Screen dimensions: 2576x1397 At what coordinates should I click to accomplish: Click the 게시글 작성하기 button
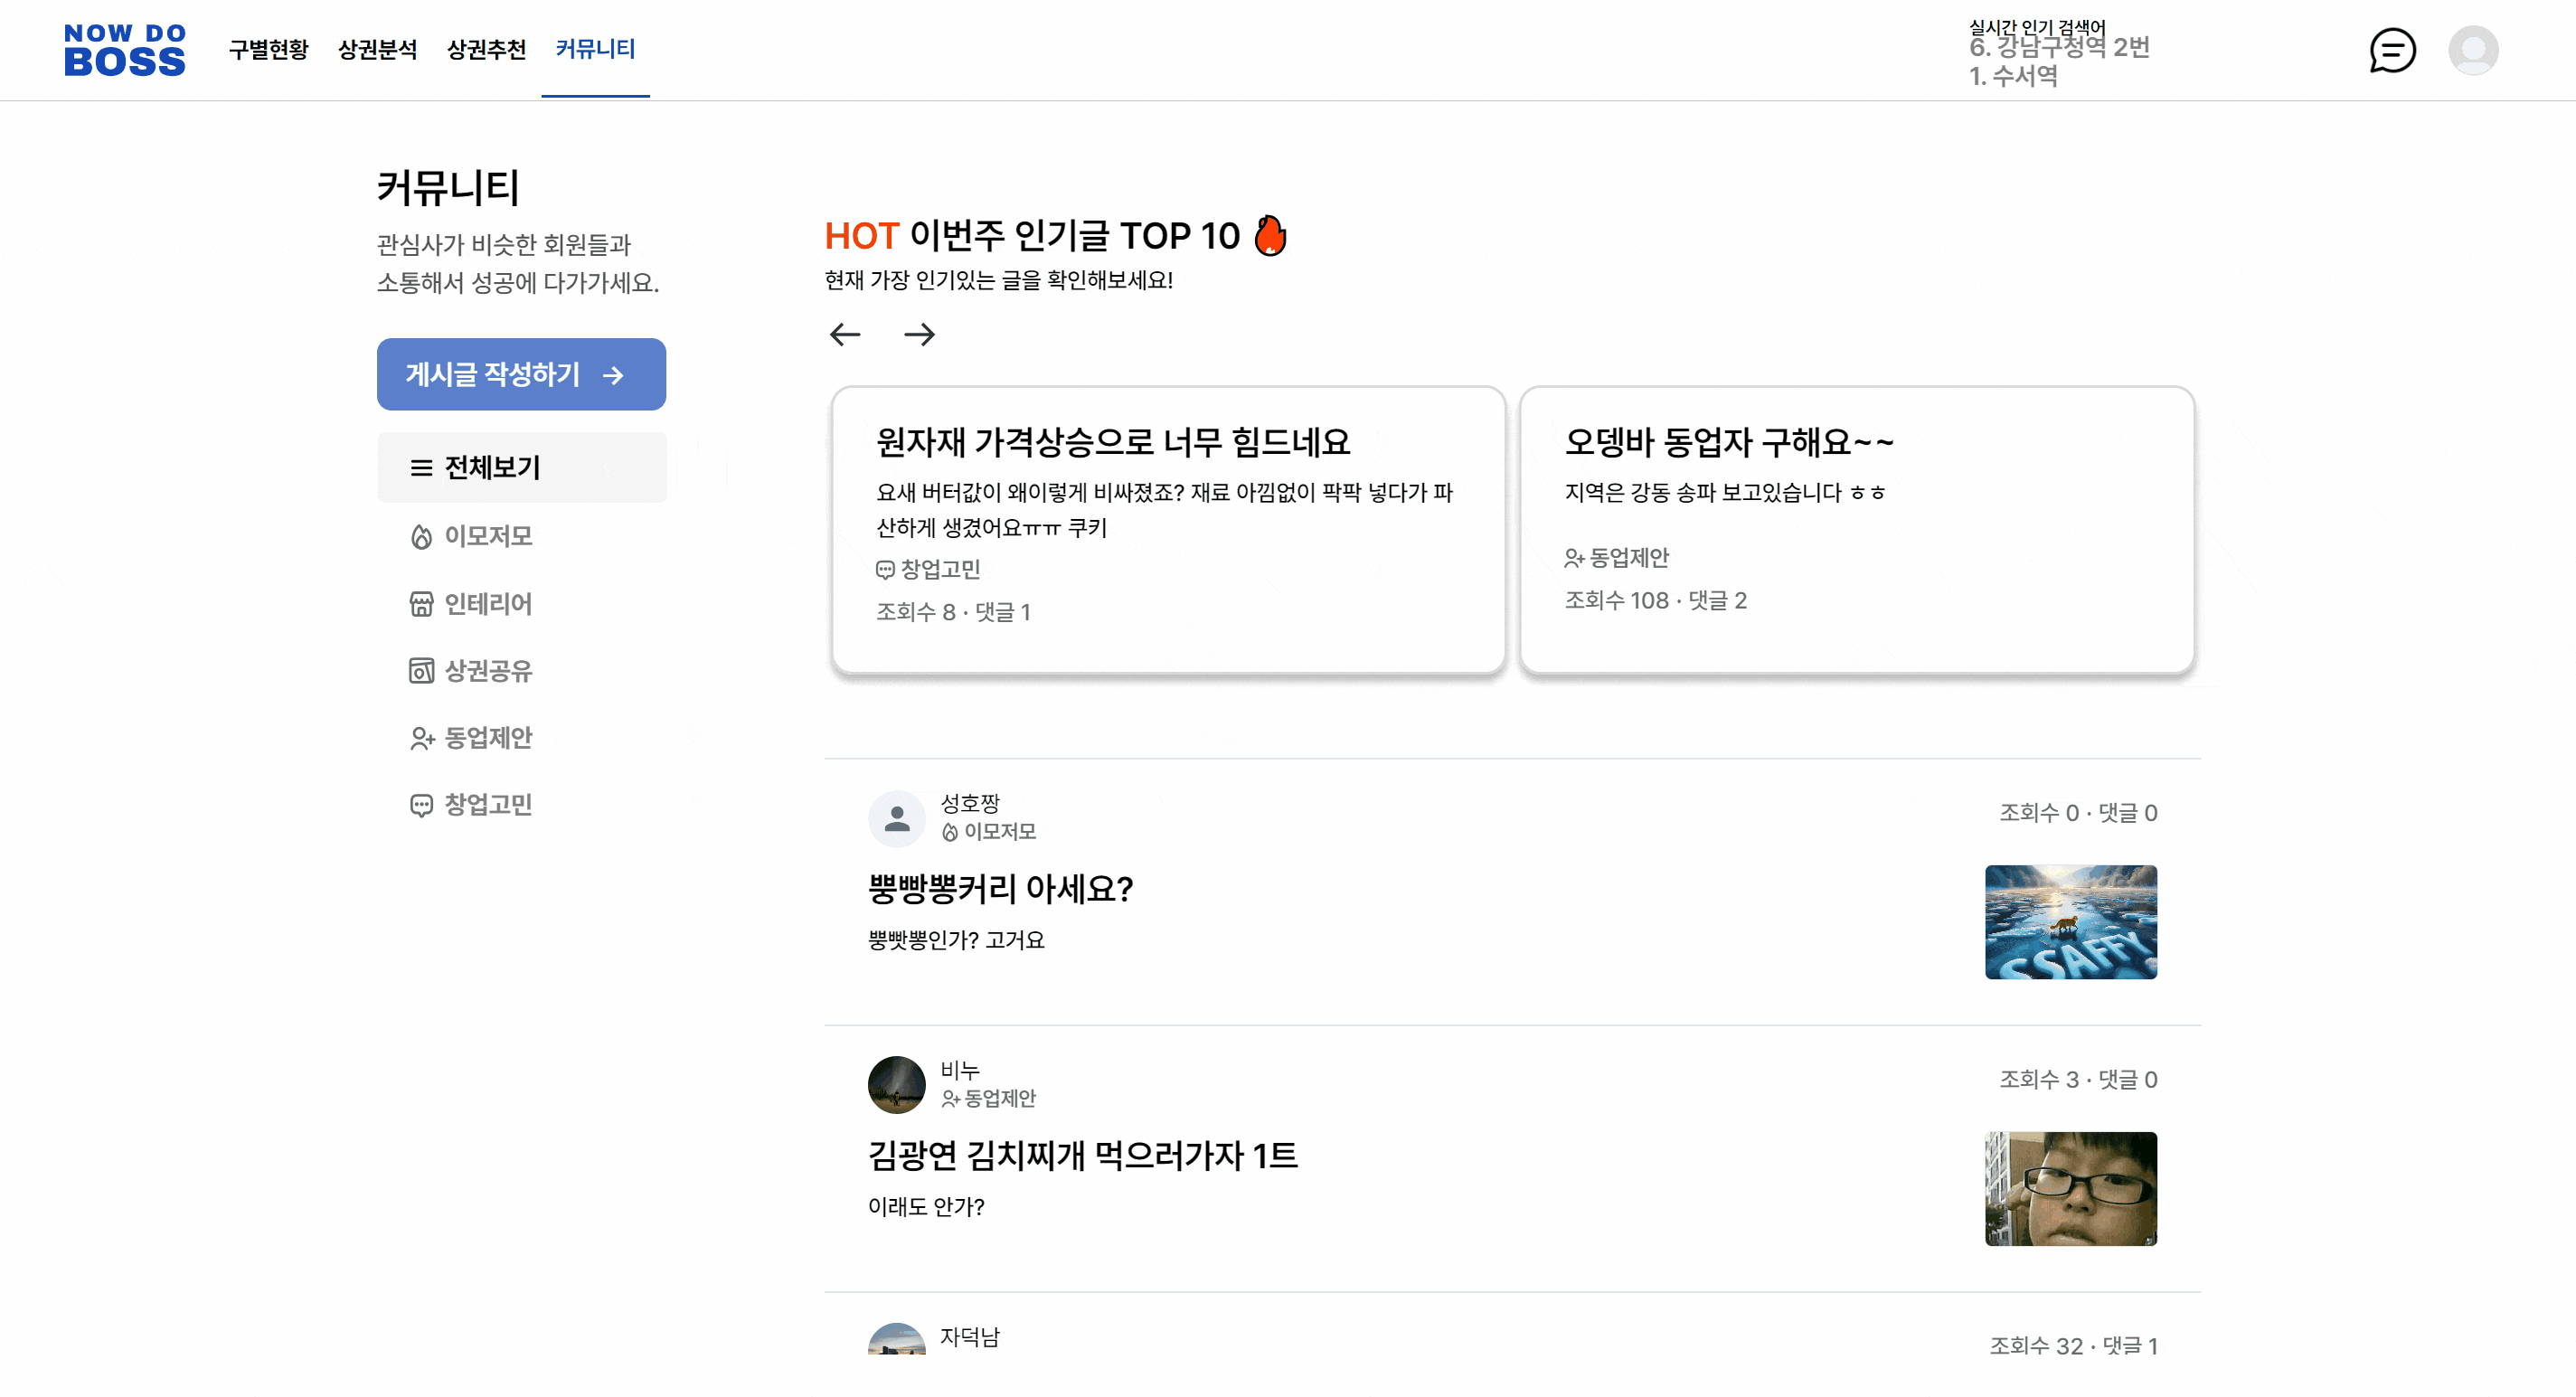(x=521, y=374)
